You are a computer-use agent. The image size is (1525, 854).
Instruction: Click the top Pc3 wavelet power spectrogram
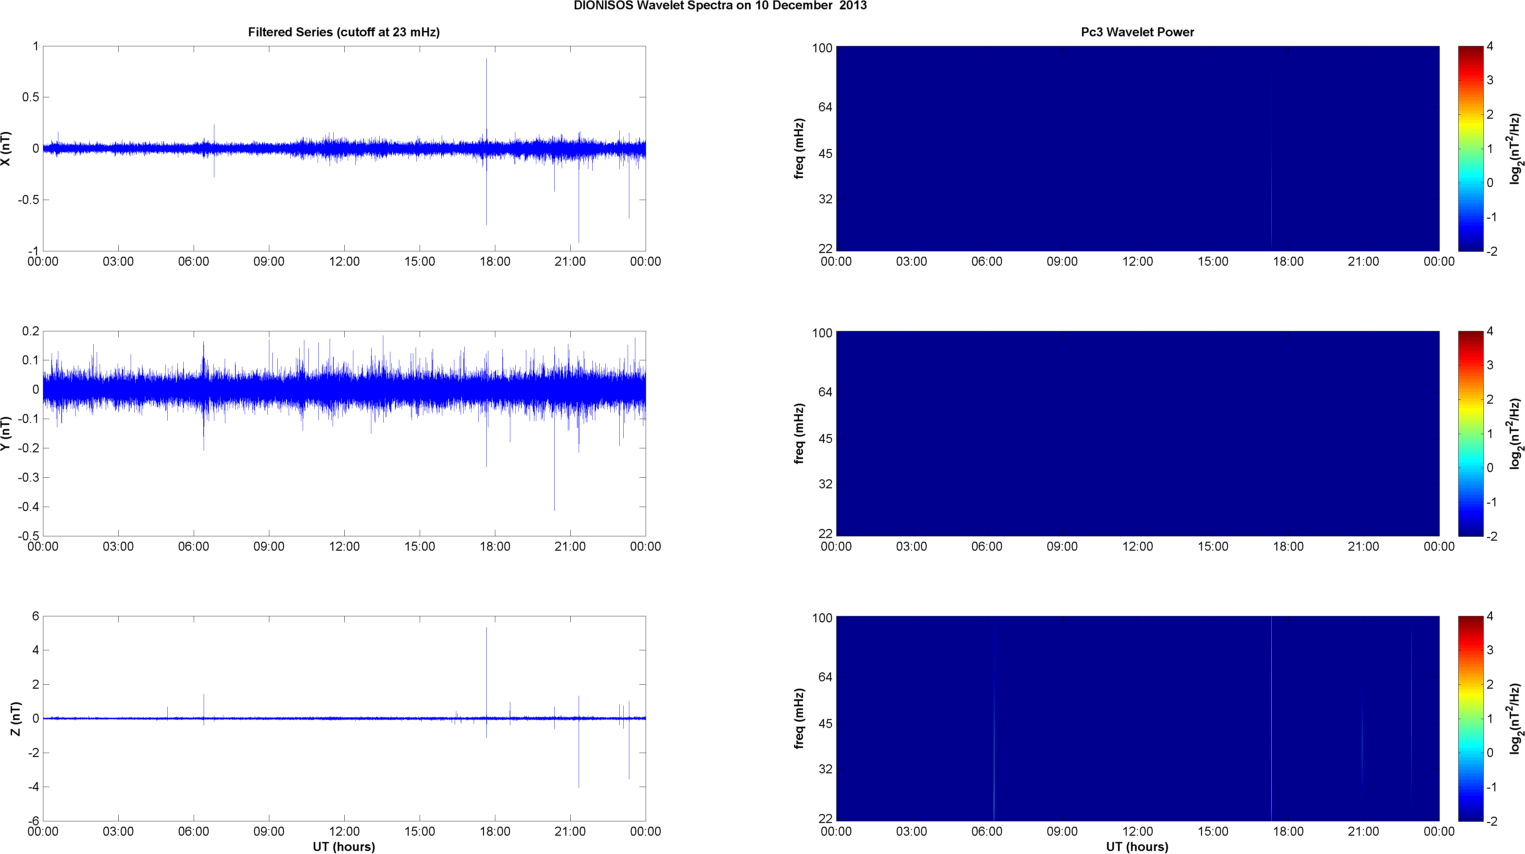tap(1137, 149)
